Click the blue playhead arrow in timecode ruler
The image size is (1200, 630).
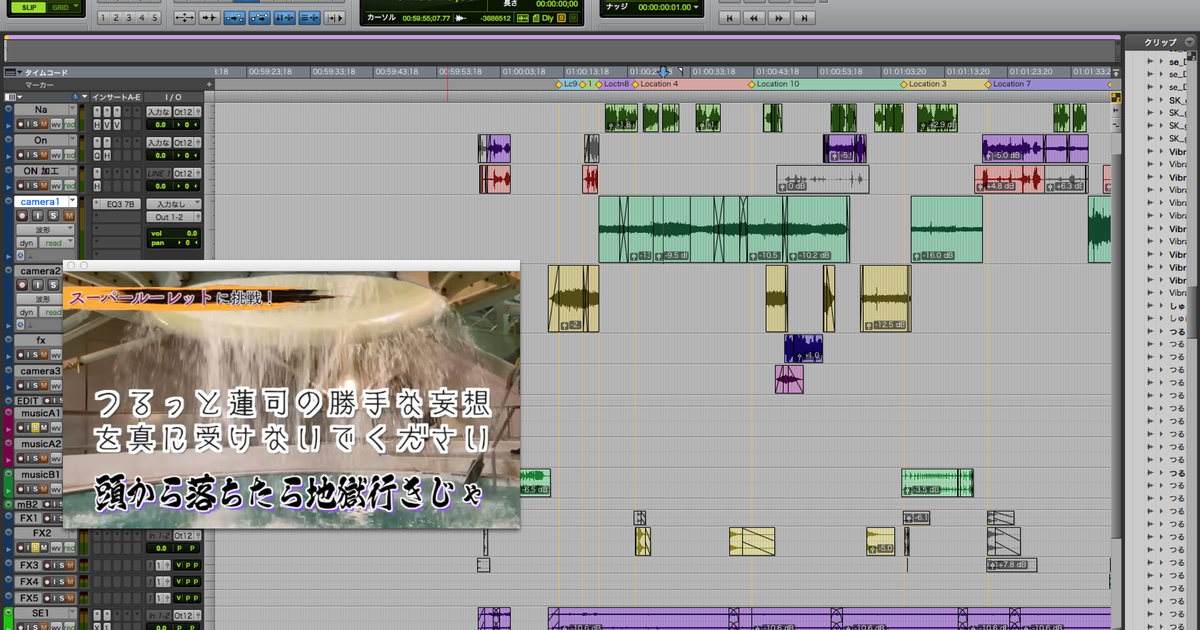pos(664,73)
